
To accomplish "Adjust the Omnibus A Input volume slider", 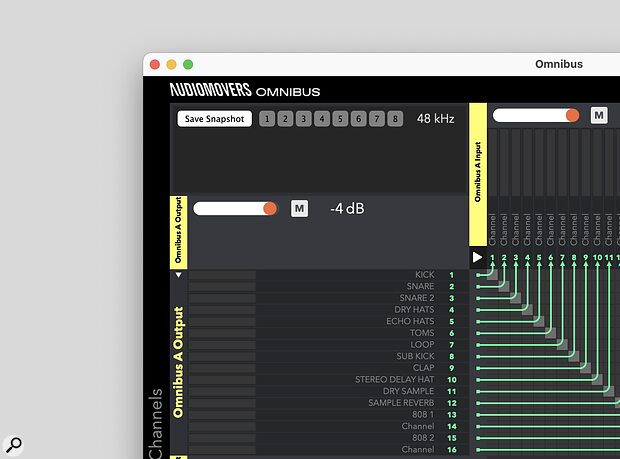I will tap(536, 115).
